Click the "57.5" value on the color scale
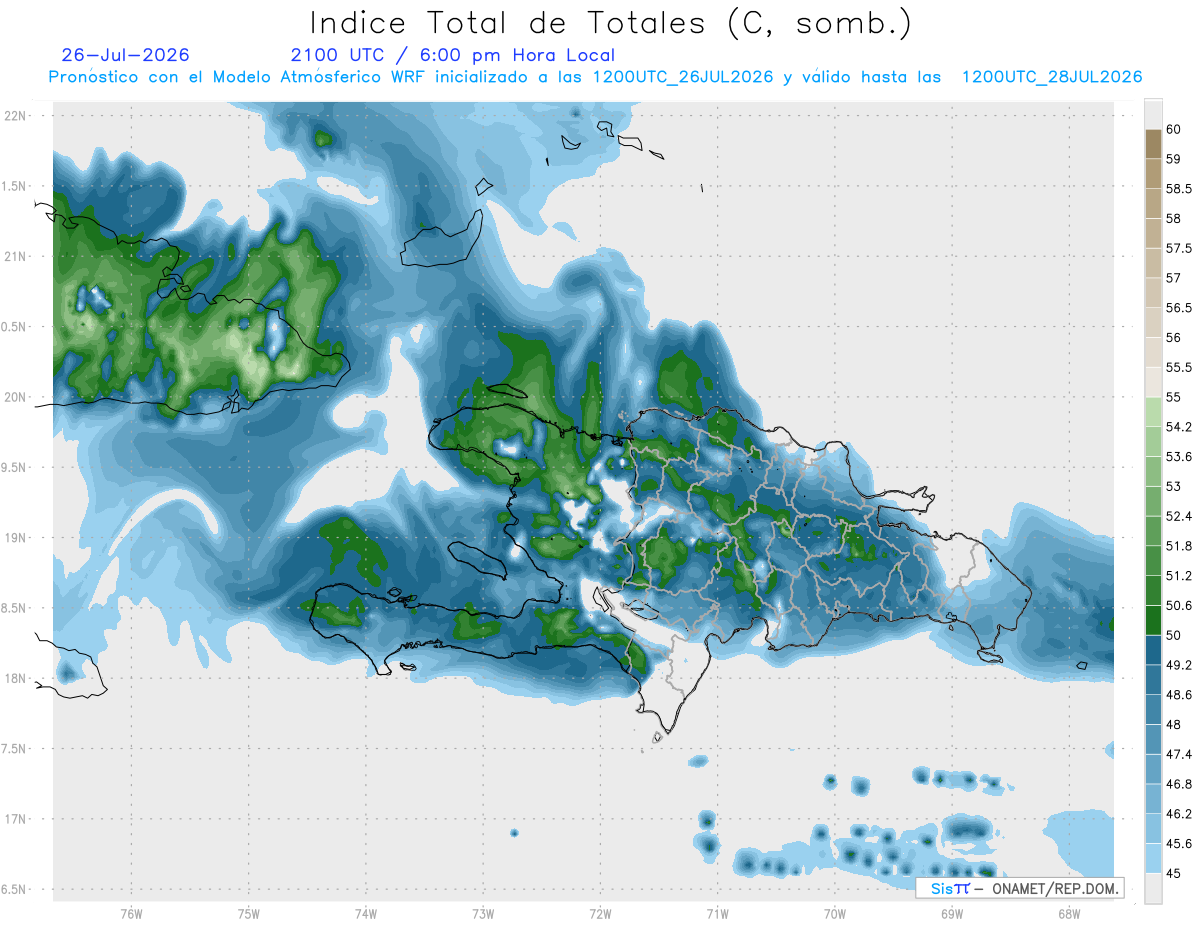 (1178, 248)
